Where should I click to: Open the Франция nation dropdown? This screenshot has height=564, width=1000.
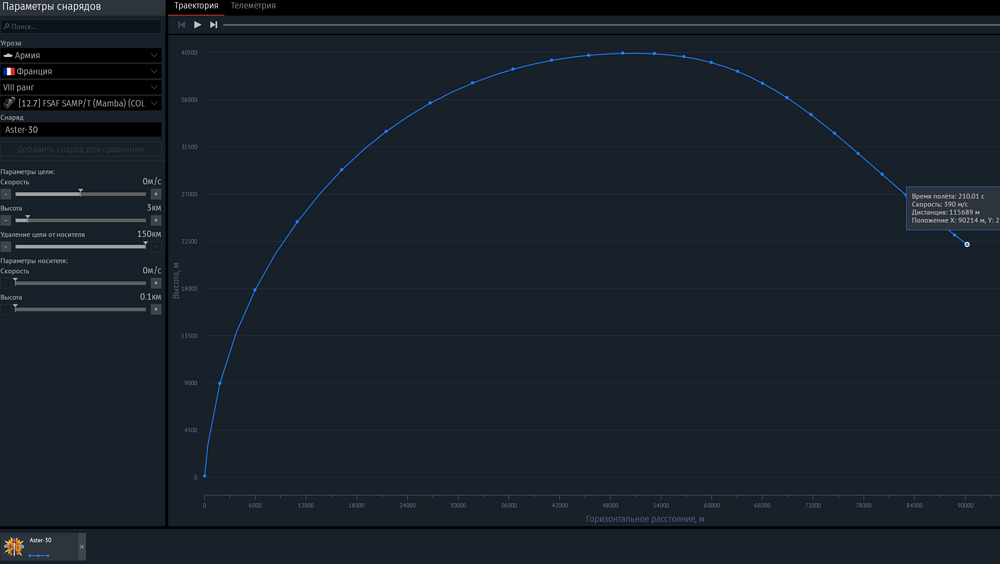tap(81, 71)
